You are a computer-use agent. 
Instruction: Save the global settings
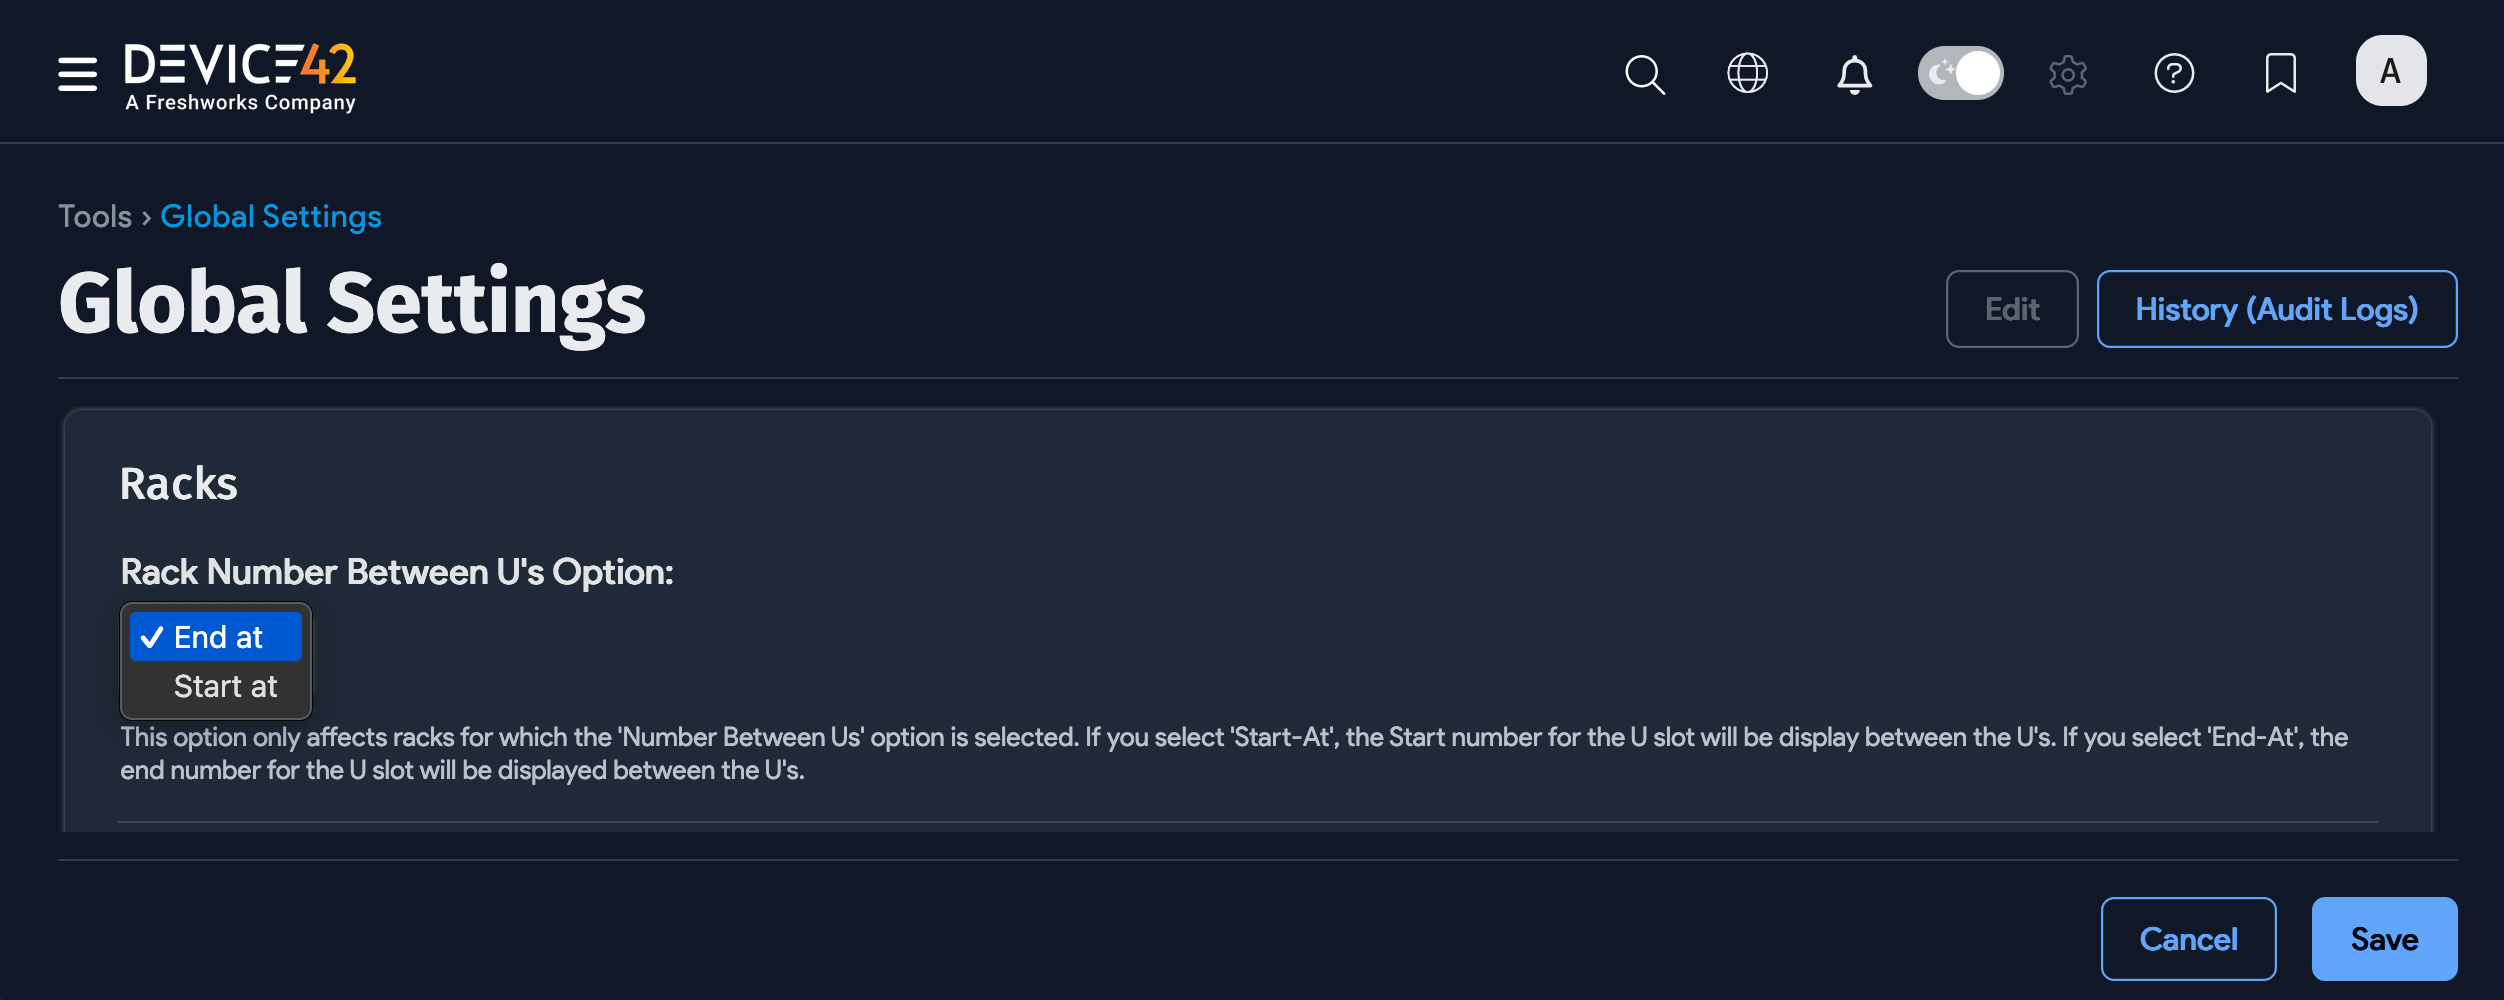2384,939
